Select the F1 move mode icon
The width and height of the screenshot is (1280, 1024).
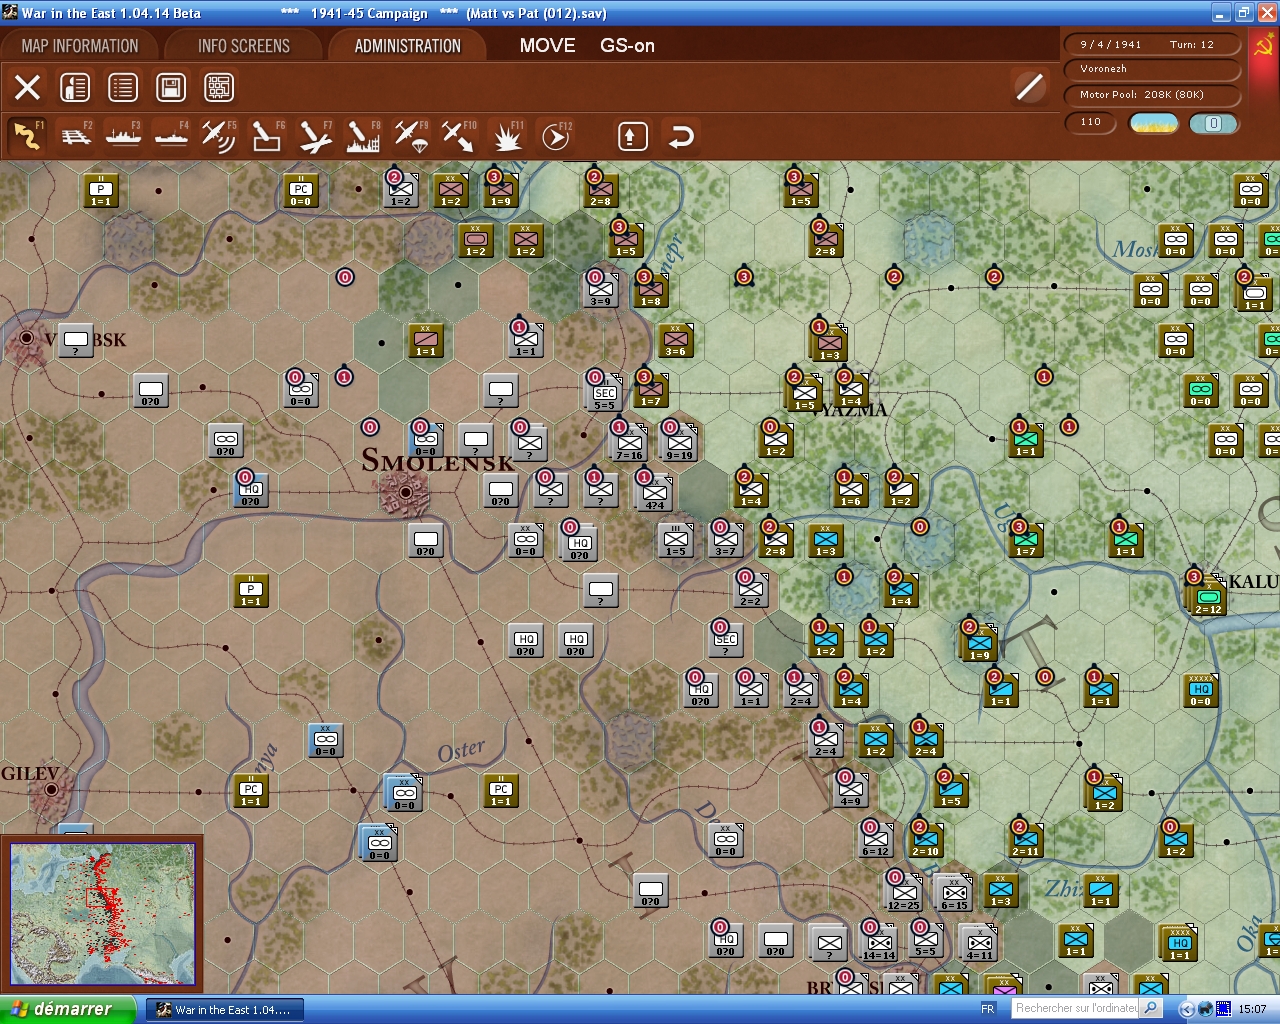pyautogui.click(x=27, y=136)
